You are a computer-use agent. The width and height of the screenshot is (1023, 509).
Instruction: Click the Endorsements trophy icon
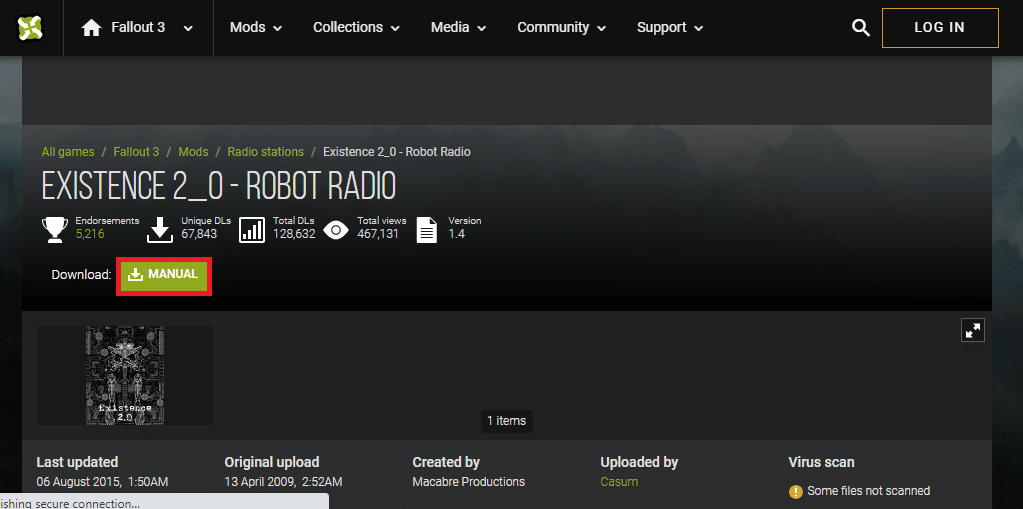pyautogui.click(x=55, y=230)
